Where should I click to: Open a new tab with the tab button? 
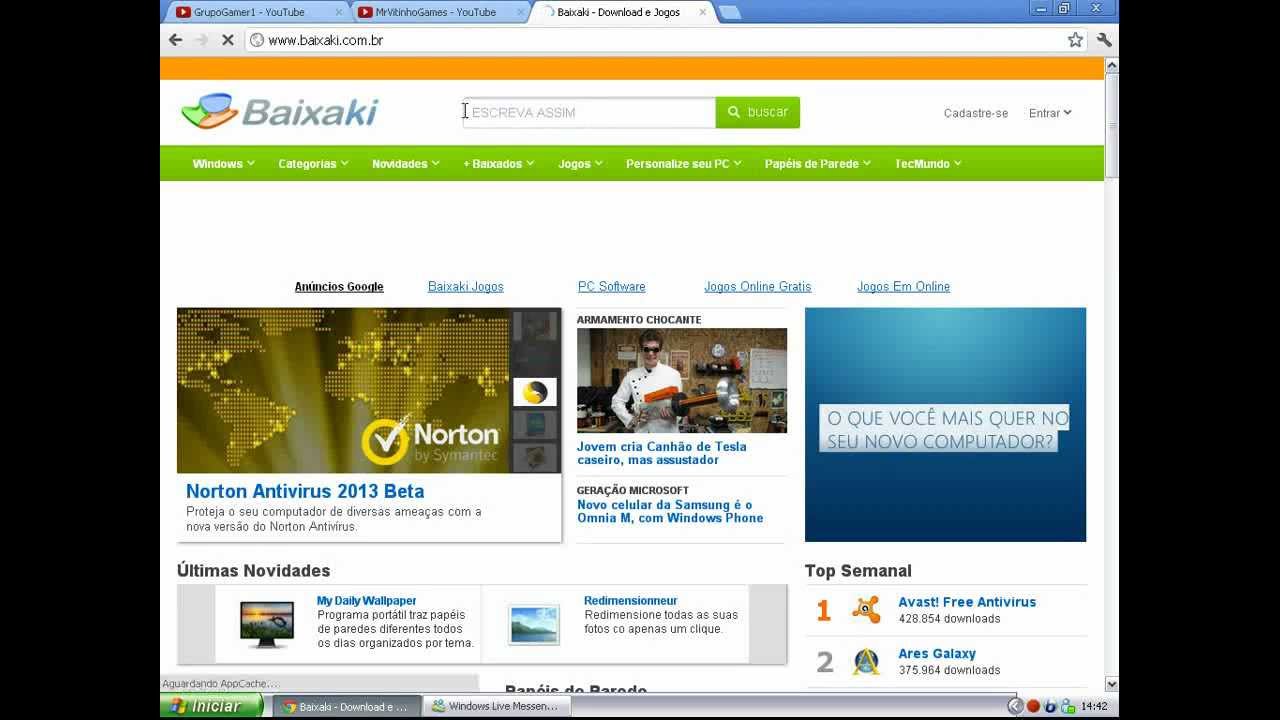coord(730,12)
